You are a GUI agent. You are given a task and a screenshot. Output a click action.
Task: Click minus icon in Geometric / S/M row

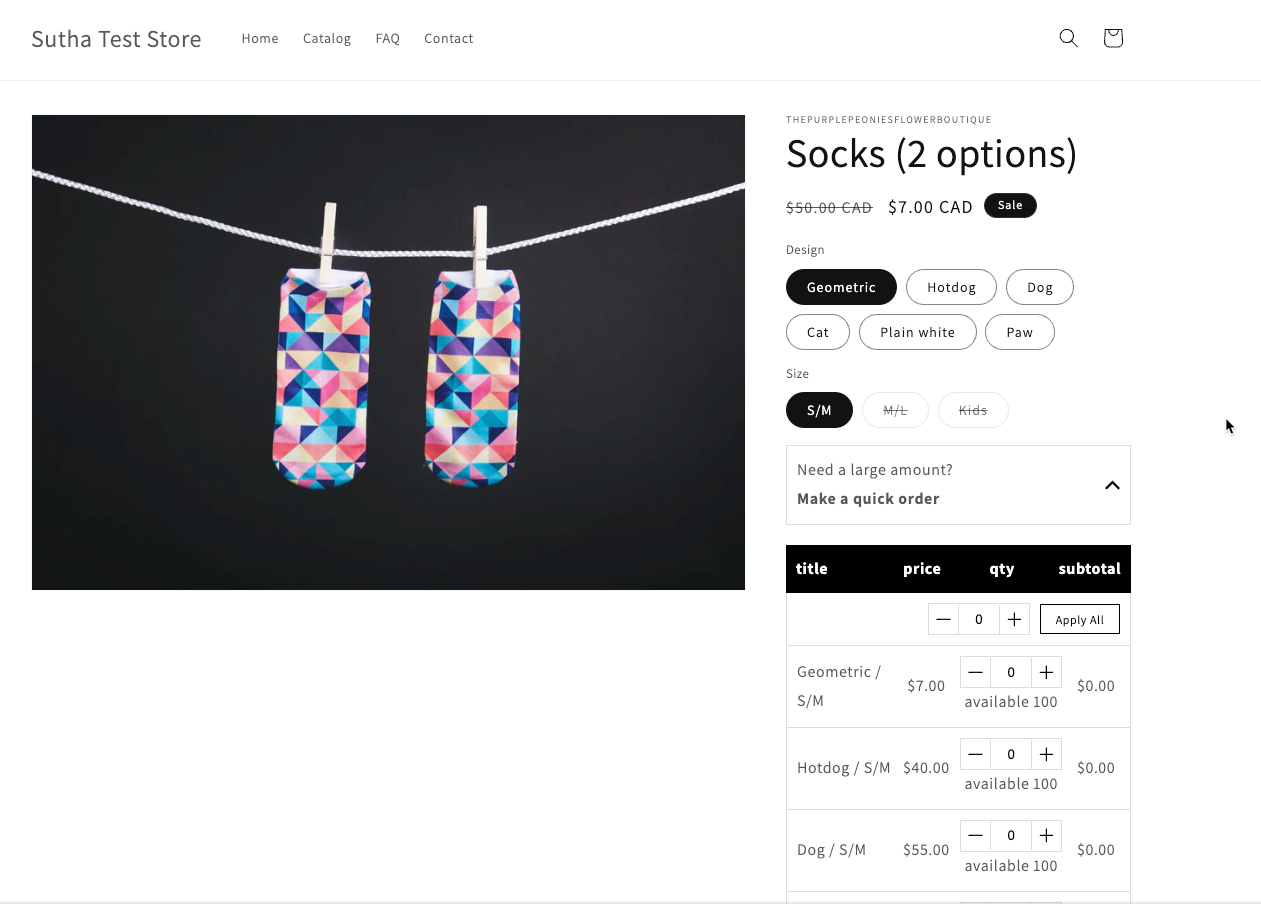click(976, 672)
